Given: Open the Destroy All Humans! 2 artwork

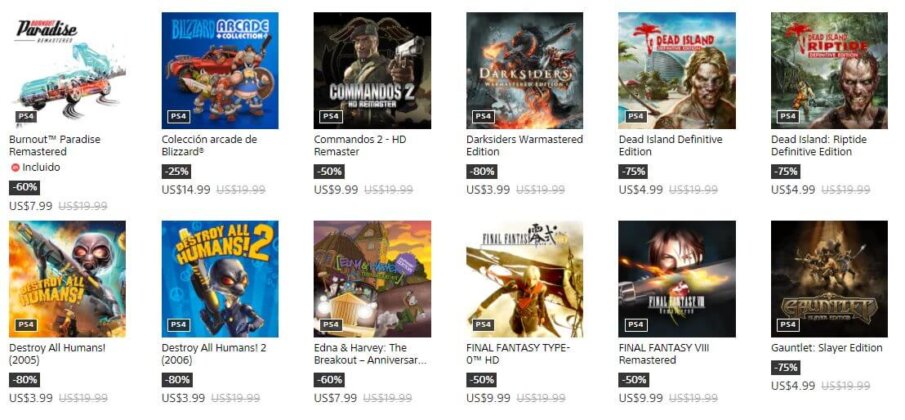Looking at the screenshot, I should click(220, 279).
